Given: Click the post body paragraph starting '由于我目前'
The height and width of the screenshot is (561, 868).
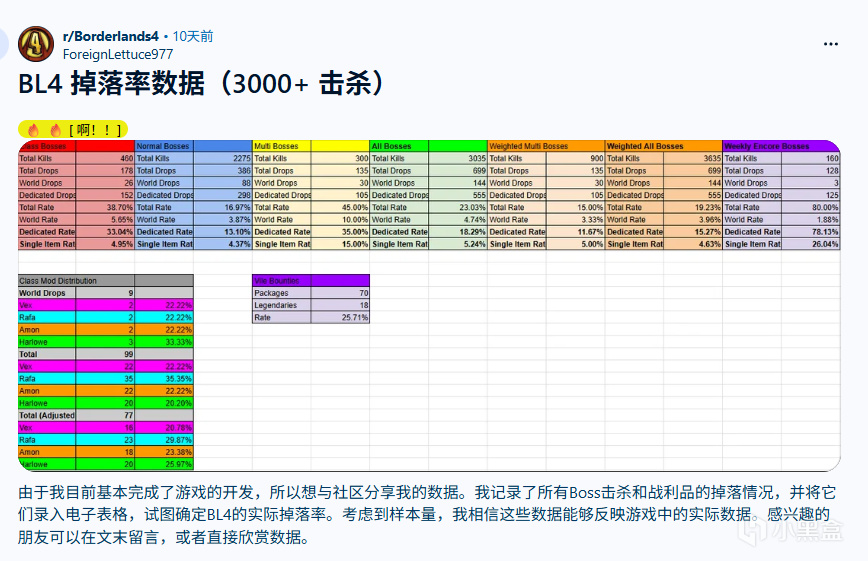Looking at the screenshot, I should coord(427,514).
